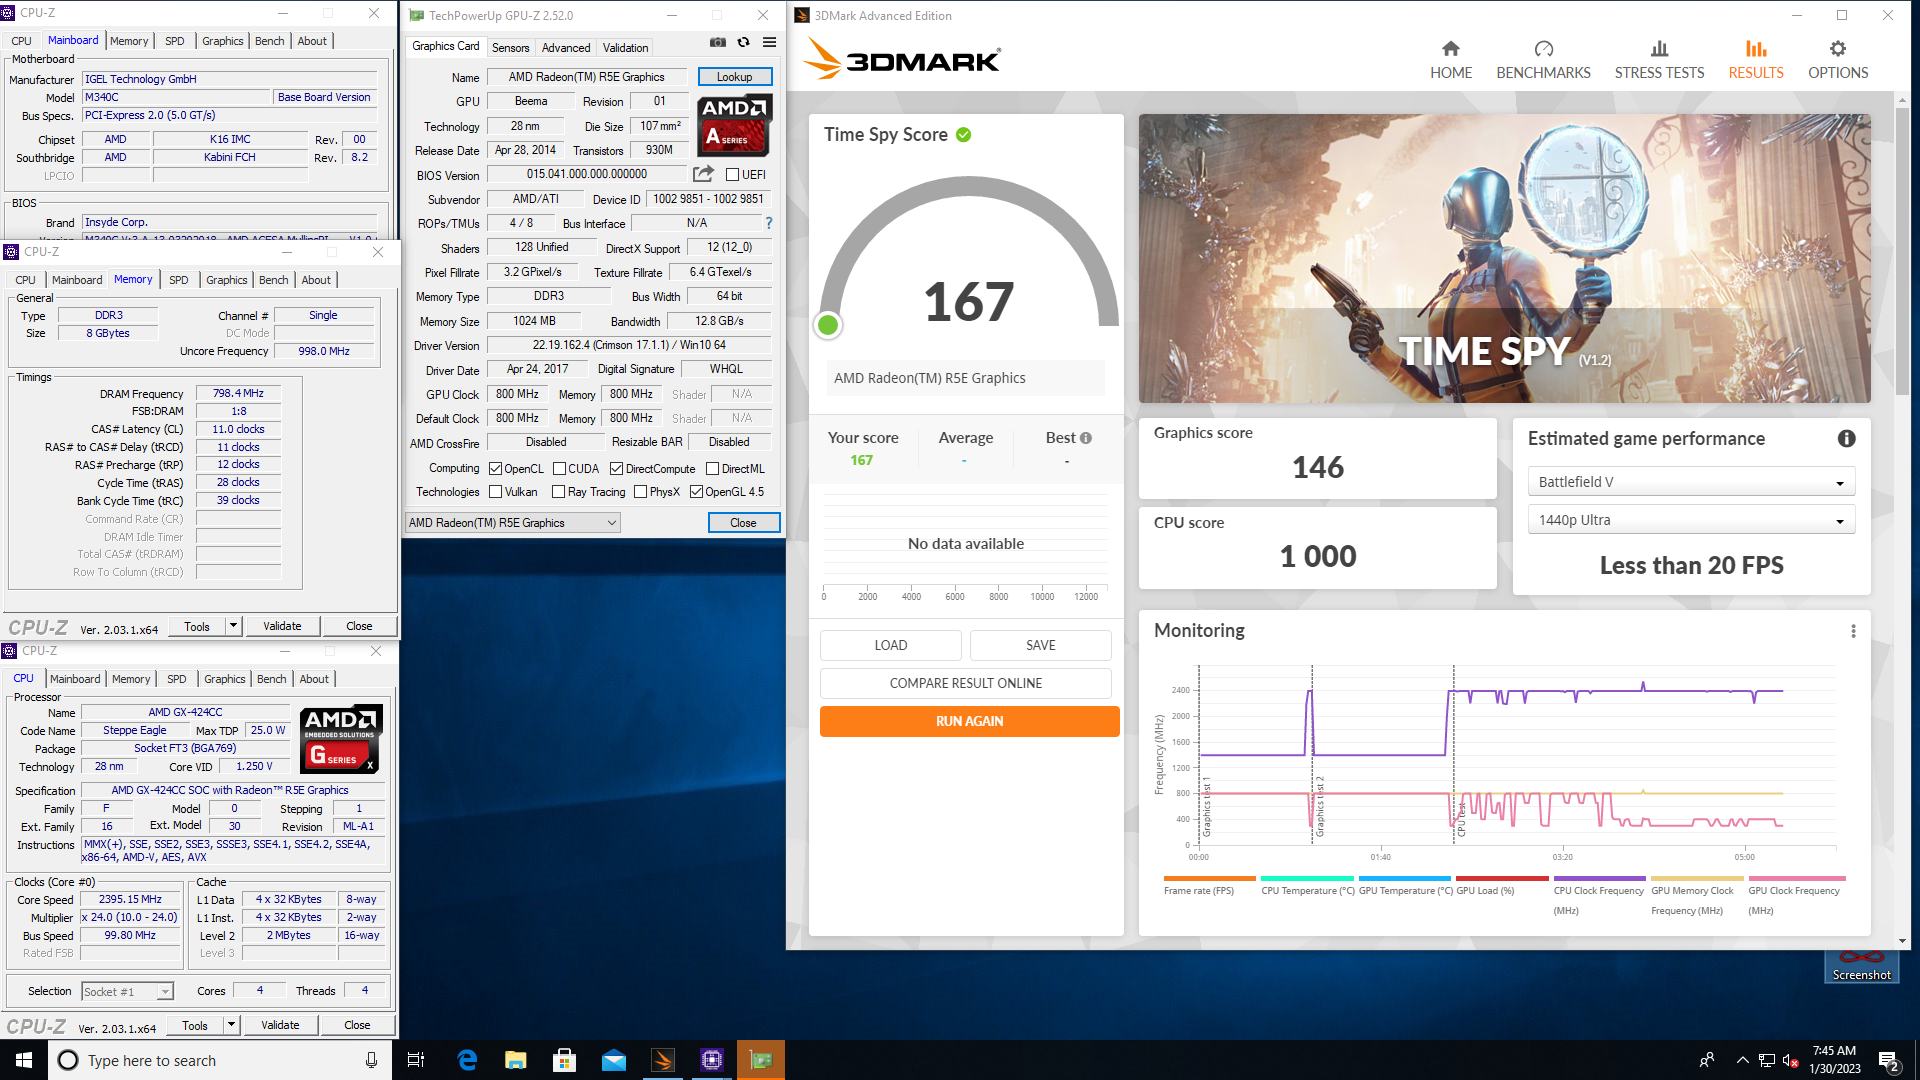Click Type here to search box
This screenshot has height=1080, width=1920.
(218, 1060)
